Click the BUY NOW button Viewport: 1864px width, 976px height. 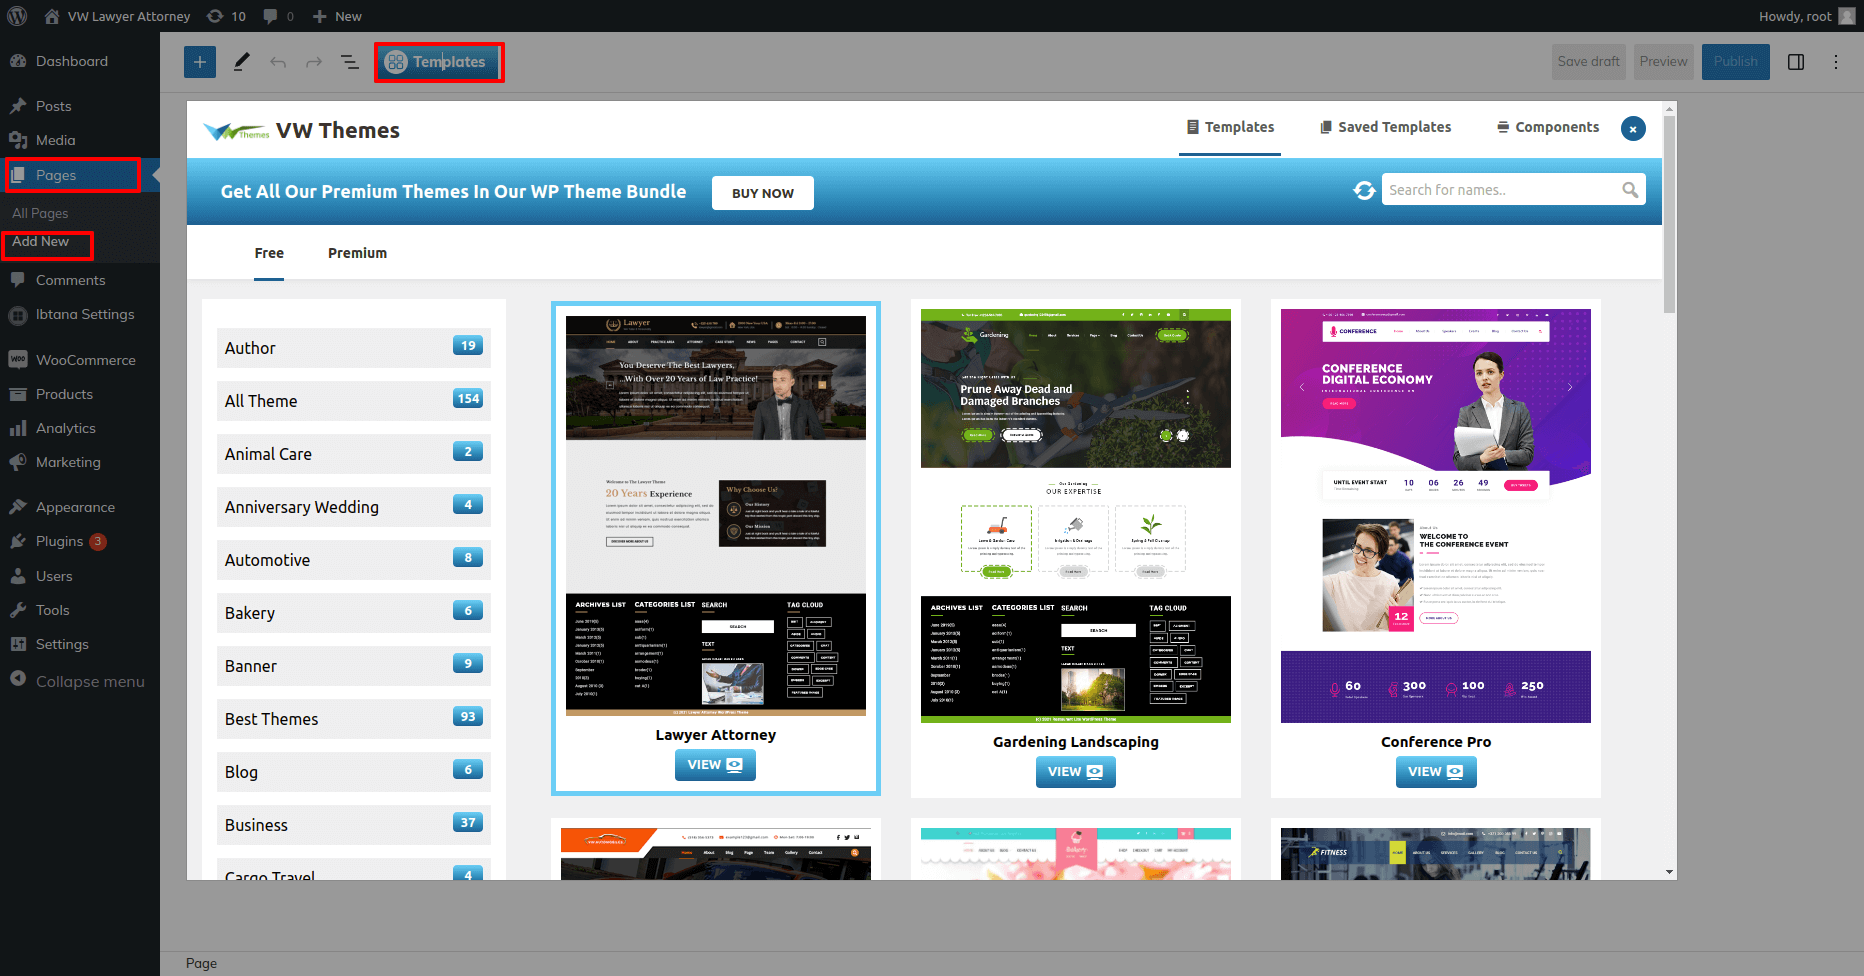coord(763,193)
